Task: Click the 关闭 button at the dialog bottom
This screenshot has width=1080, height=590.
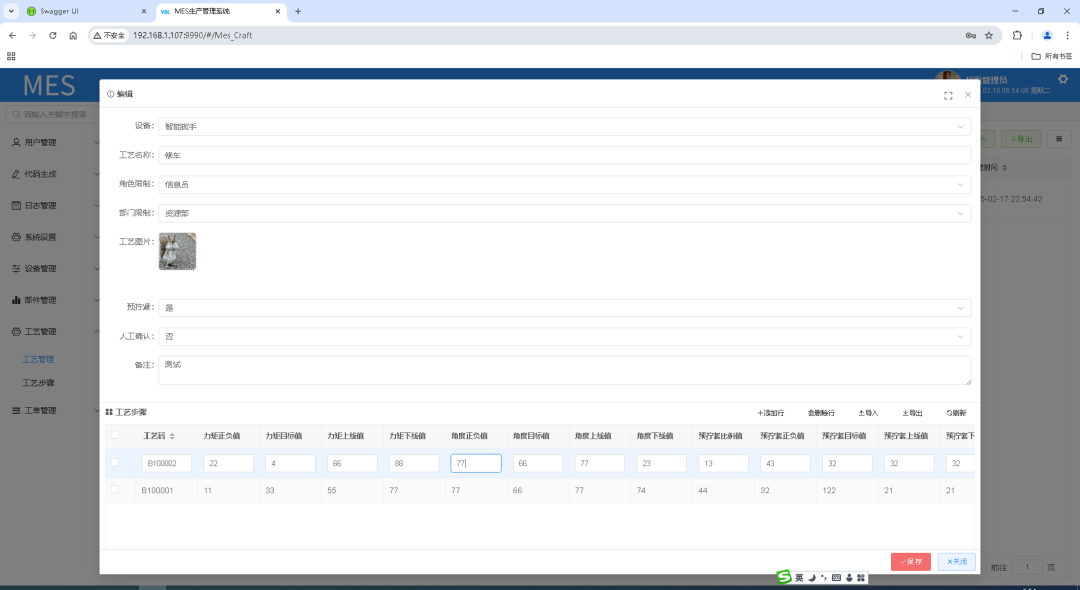Action: click(x=956, y=562)
